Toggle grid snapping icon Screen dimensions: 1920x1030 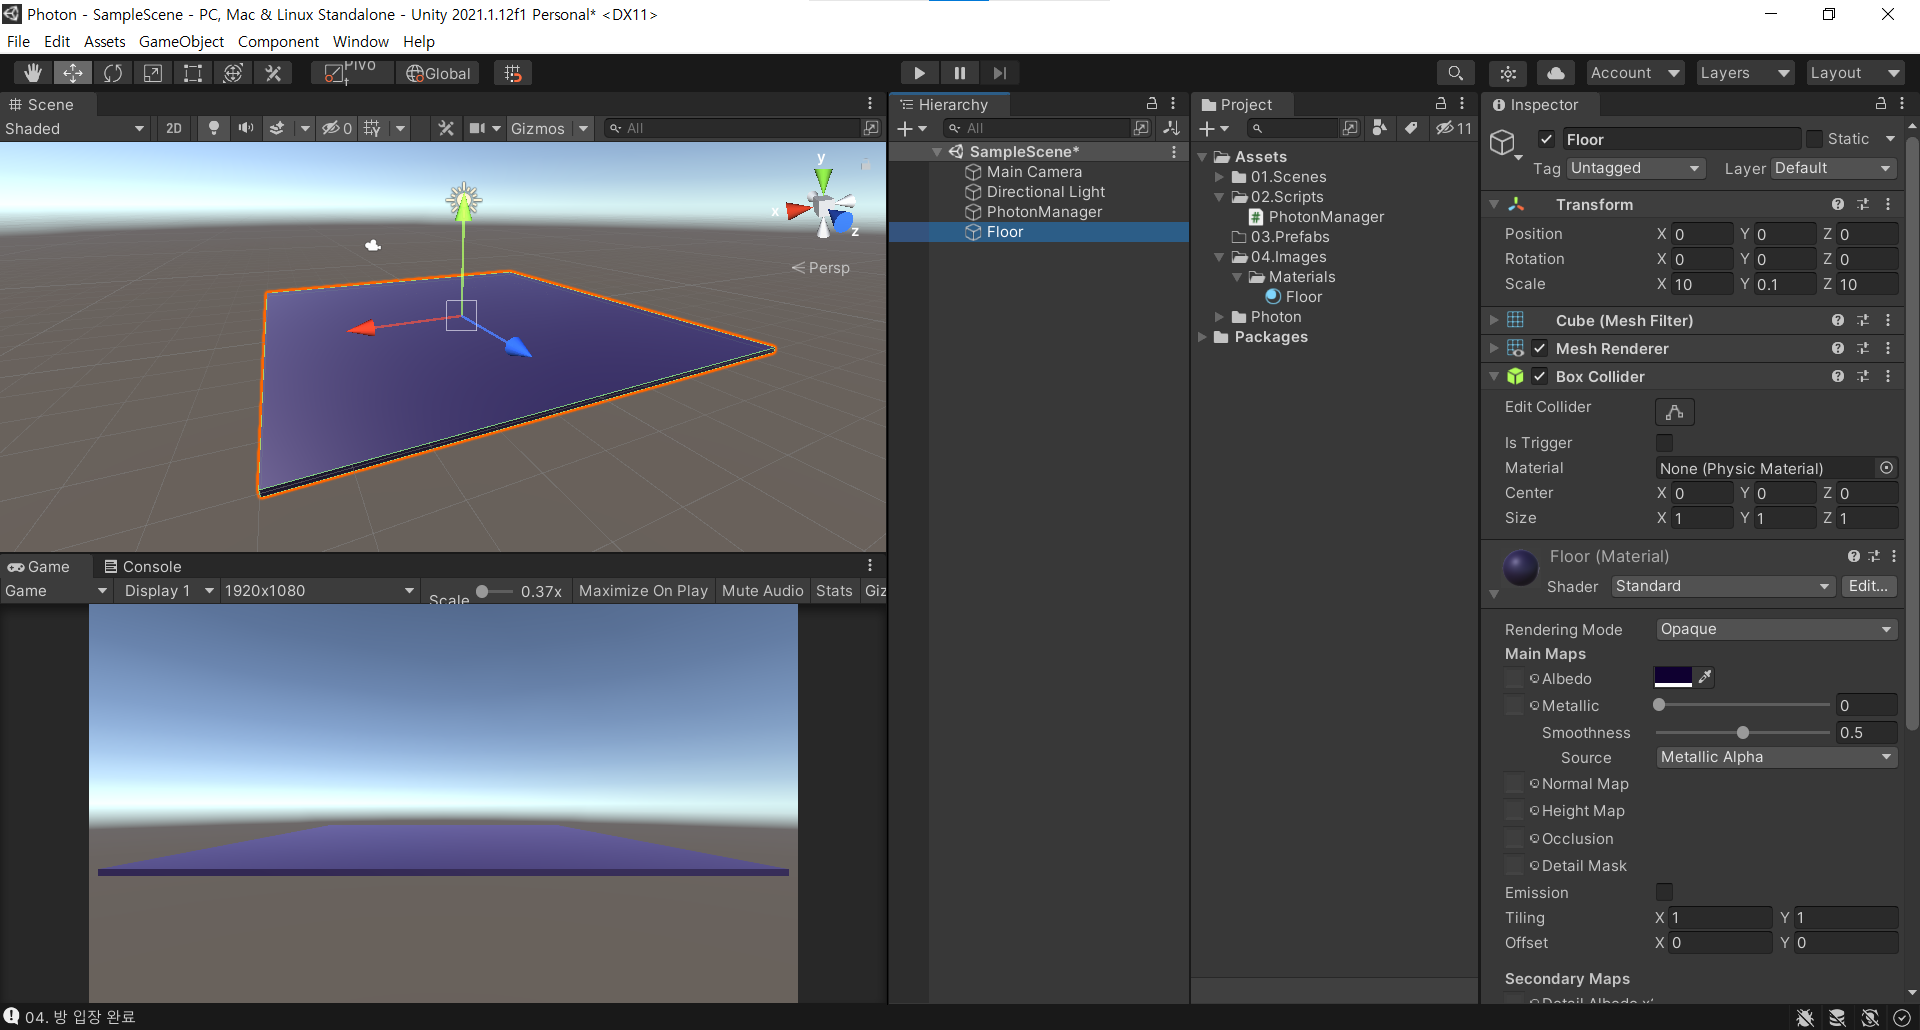tap(513, 73)
